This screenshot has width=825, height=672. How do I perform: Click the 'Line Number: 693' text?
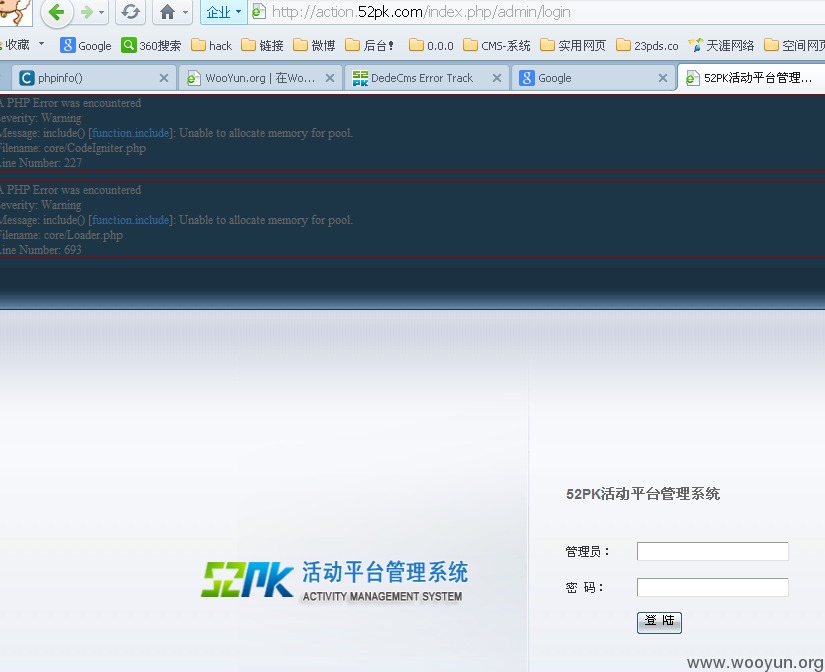point(41,249)
